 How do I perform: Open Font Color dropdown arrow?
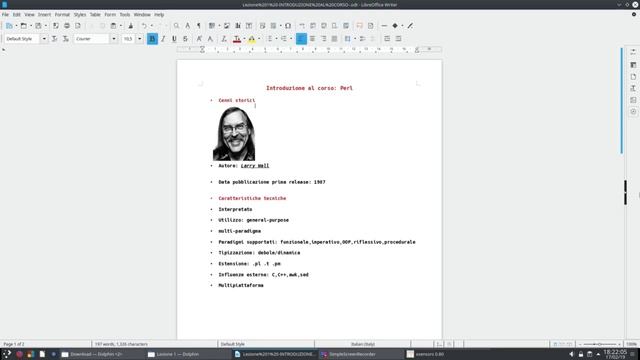pyautogui.click(x=244, y=39)
